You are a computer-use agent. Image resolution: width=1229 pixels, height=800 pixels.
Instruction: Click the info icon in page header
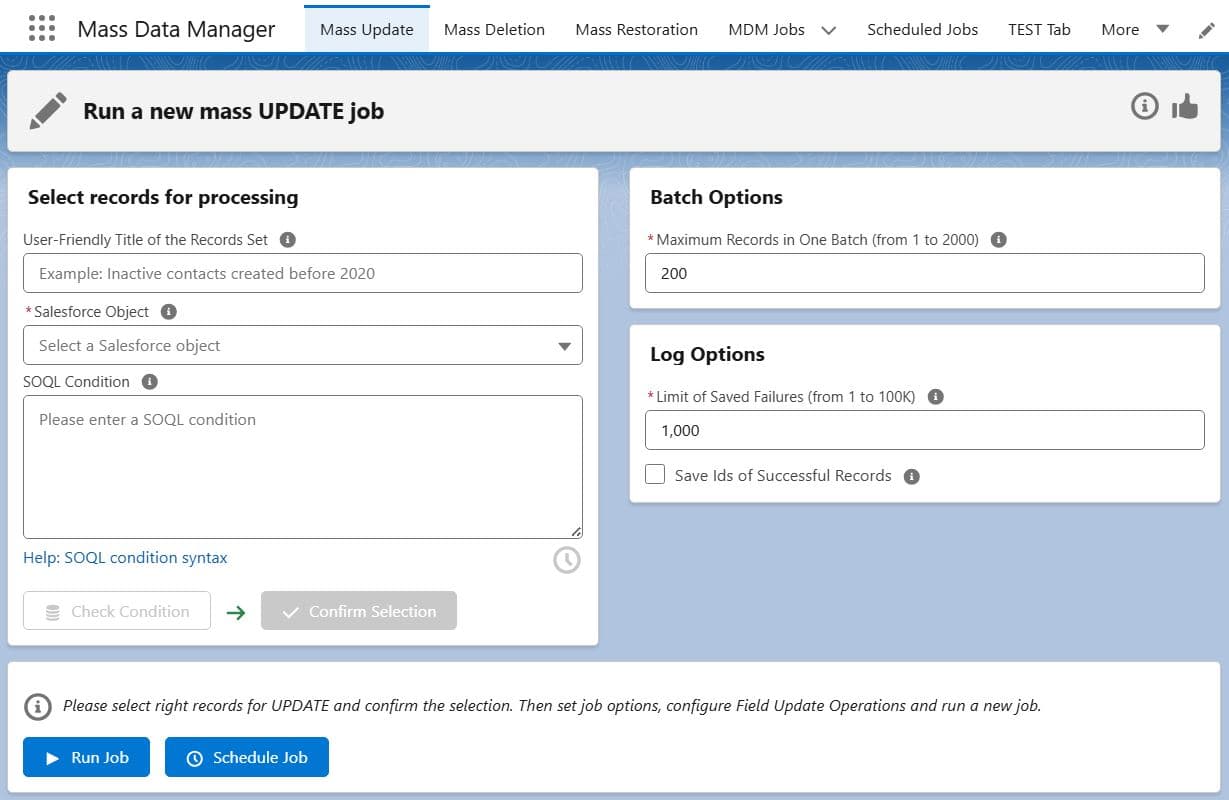1145,105
